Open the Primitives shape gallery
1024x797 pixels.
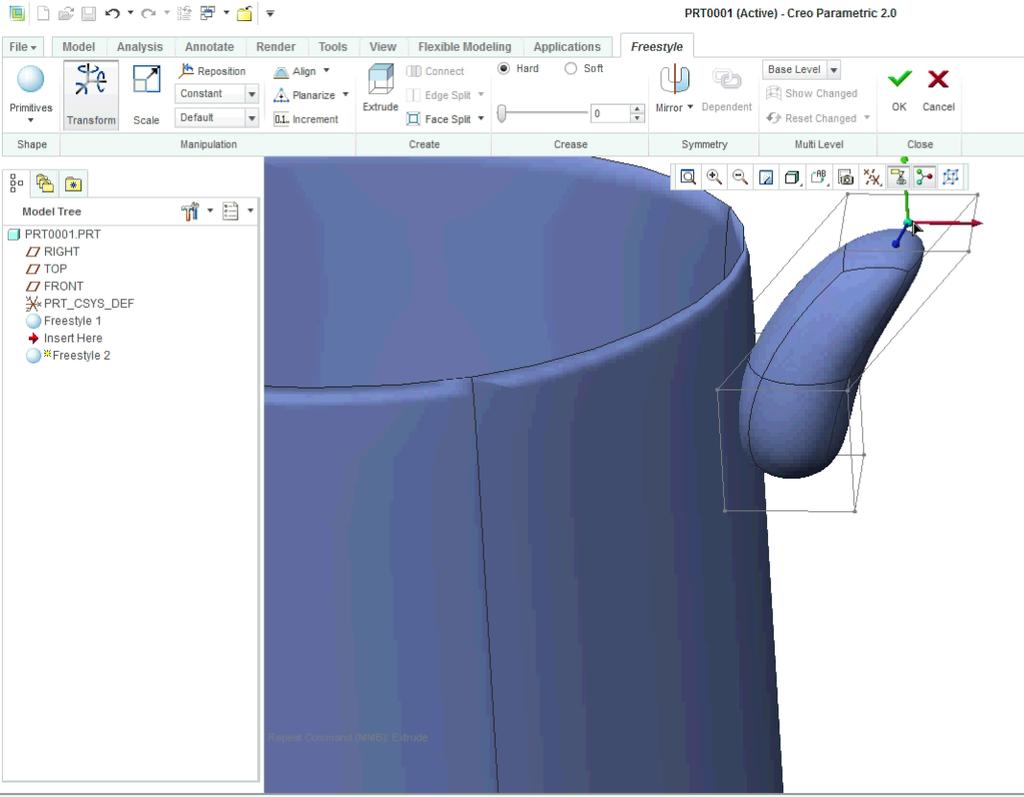(31, 94)
